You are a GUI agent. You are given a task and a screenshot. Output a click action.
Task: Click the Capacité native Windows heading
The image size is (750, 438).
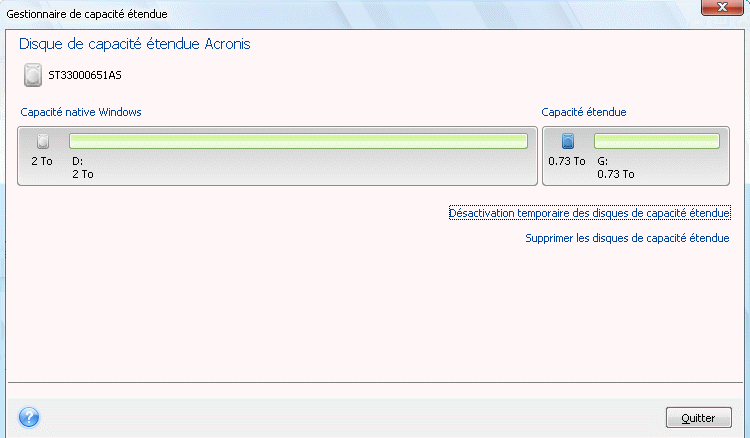(x=81, y=112)
